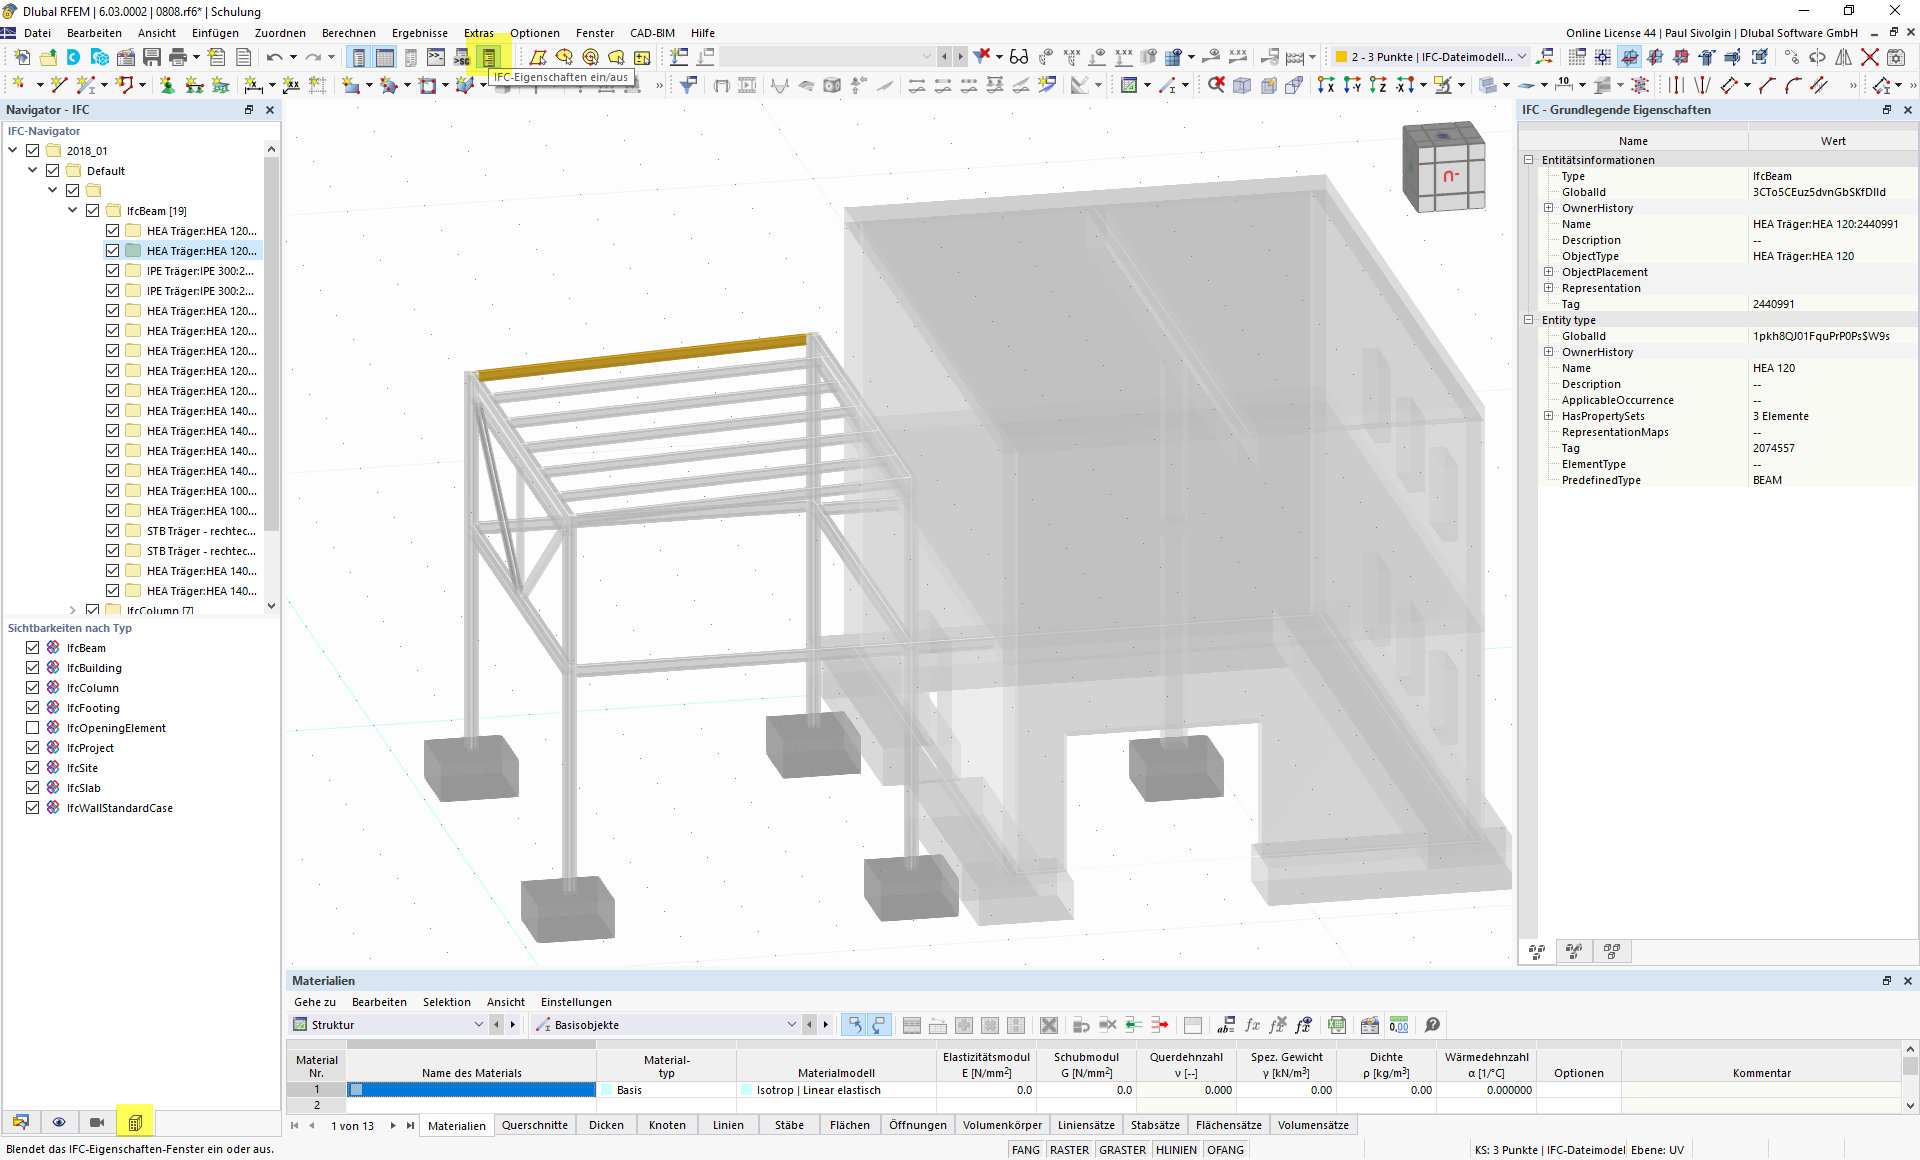Open the Berechnen menu
The height and width of the screenshot is (1160, 1920).
[346, 33]
